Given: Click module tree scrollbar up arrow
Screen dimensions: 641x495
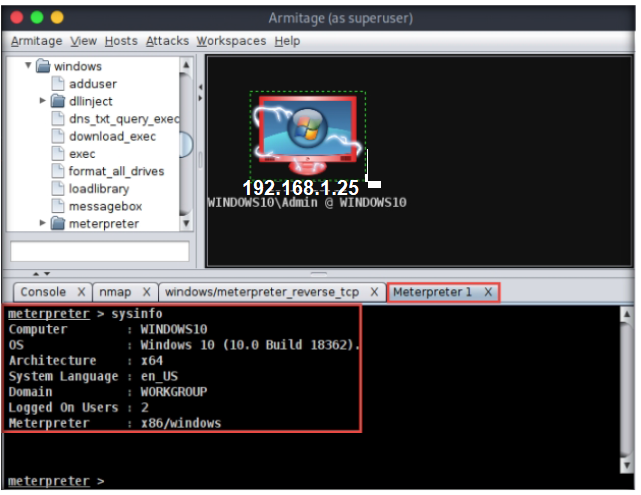Looking at the screenshot, I should (x=186, y=65).
